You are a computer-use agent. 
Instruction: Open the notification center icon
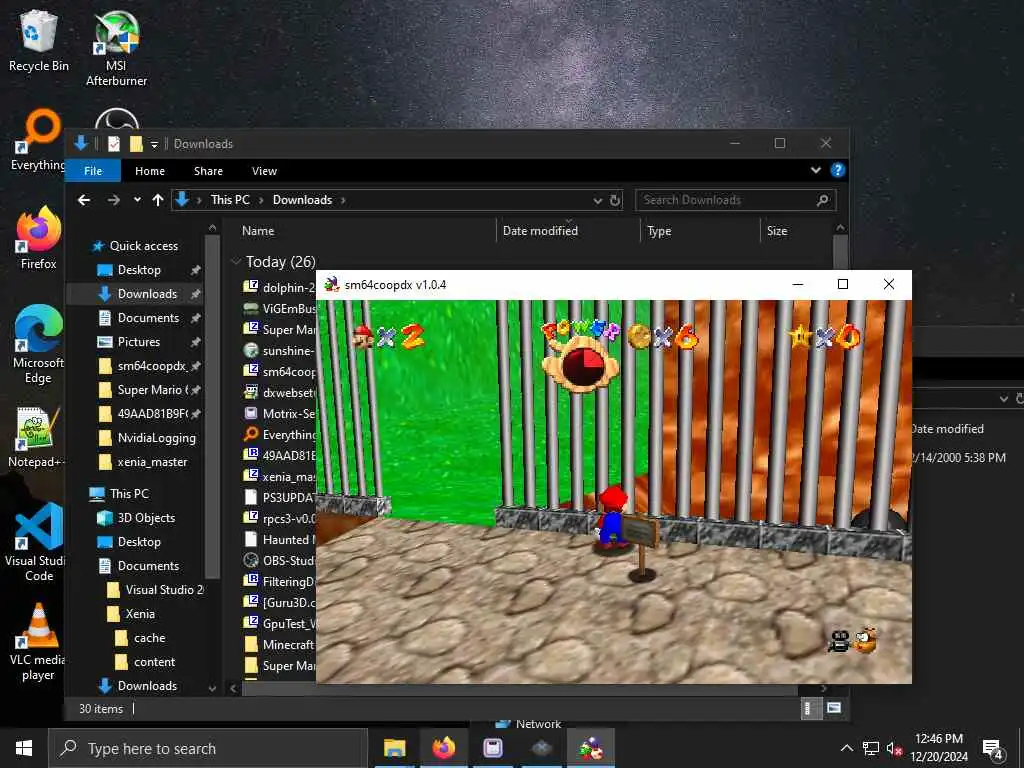click(993, 749)
